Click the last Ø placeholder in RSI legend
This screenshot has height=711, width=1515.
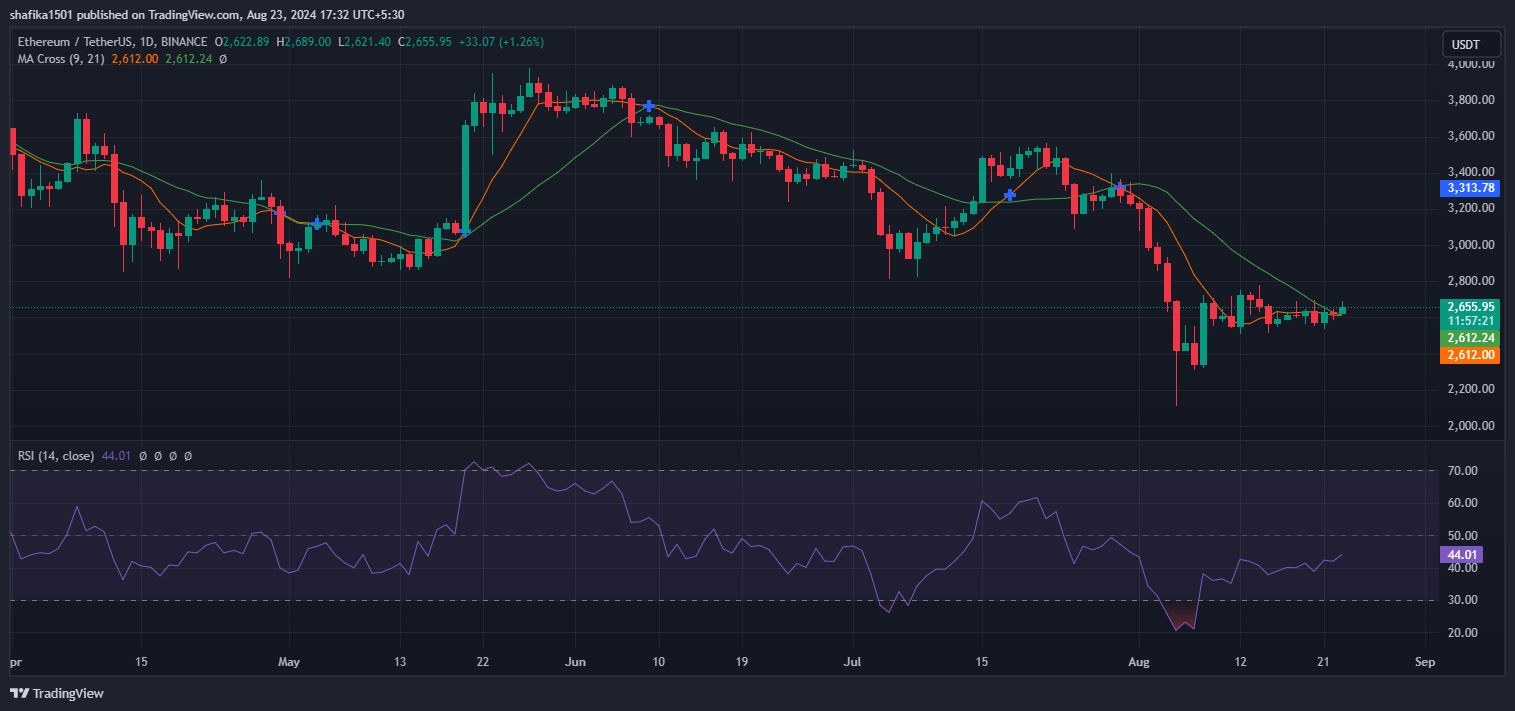187,455
